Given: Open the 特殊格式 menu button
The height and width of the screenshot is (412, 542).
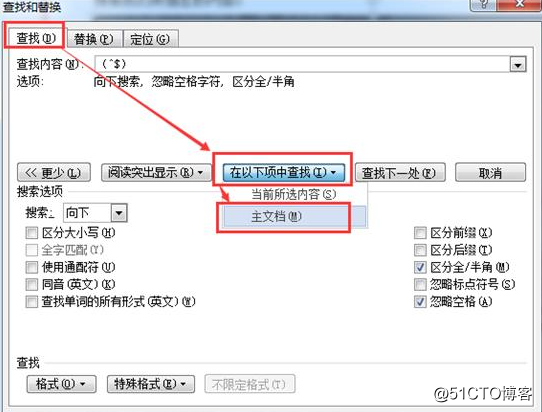Looking at the screenshot, I should [151, 384].
